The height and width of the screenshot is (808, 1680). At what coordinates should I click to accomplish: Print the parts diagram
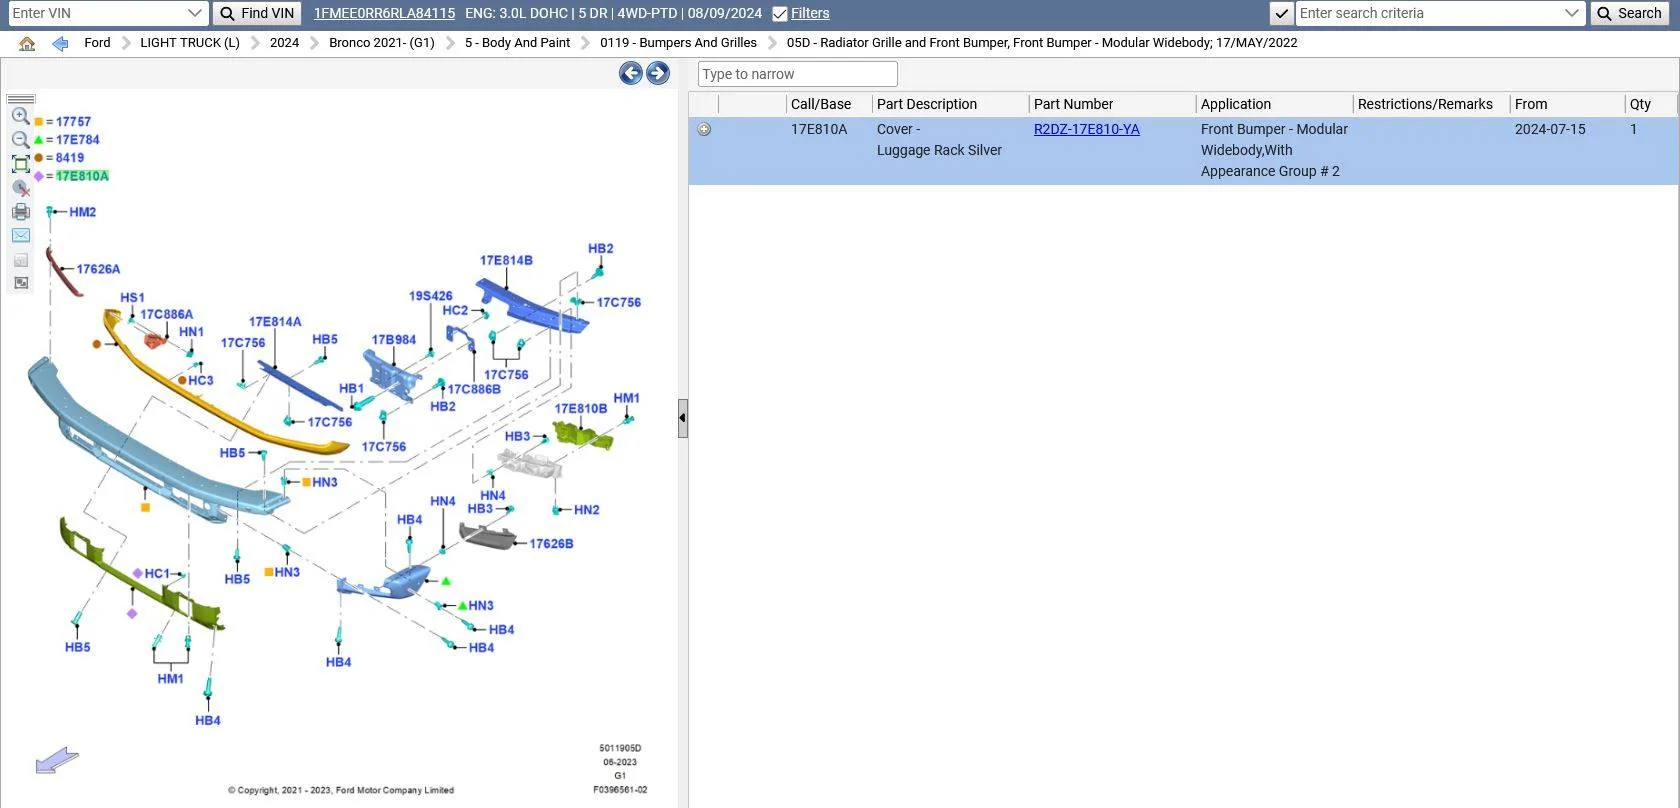[x=20, y=211]
